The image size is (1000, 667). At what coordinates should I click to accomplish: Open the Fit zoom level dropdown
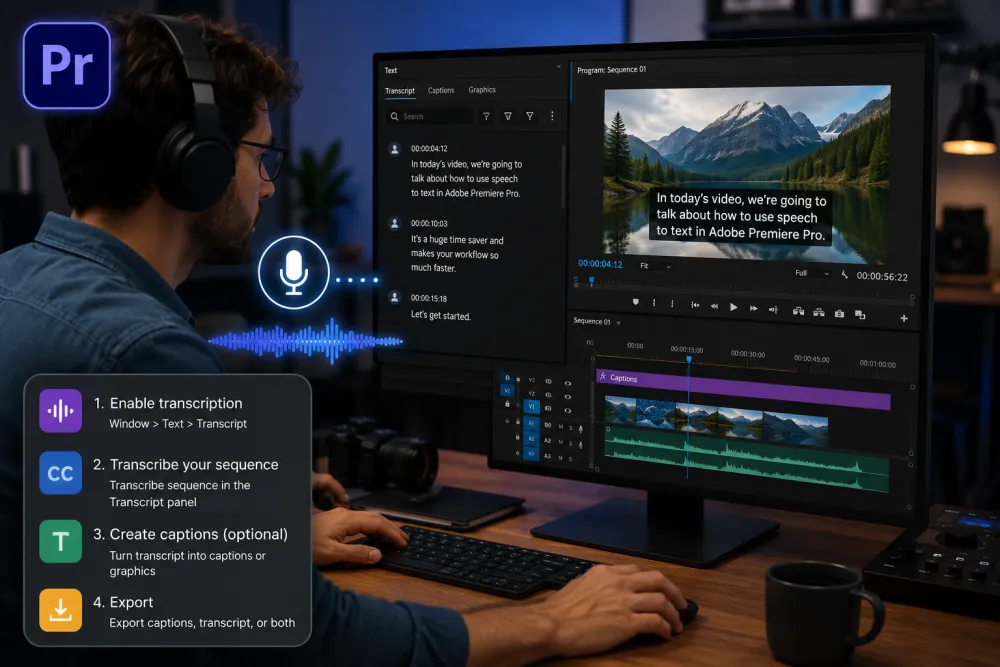(x=656, y=266)
